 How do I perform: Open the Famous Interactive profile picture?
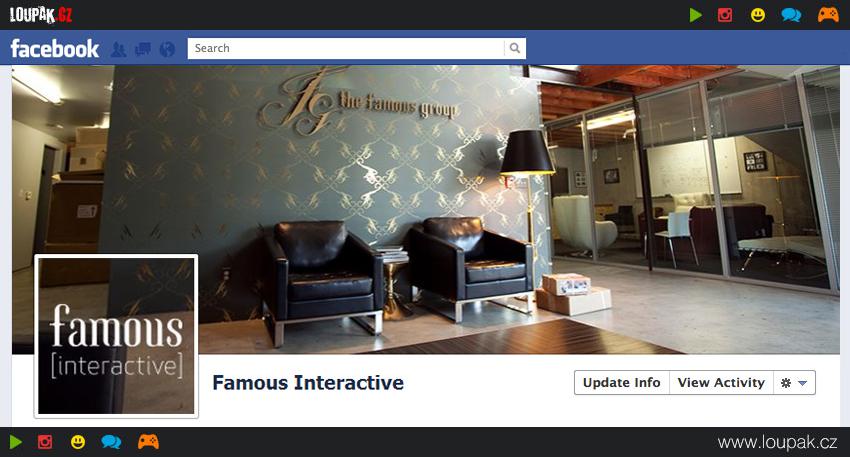click(x=116, y=336)
